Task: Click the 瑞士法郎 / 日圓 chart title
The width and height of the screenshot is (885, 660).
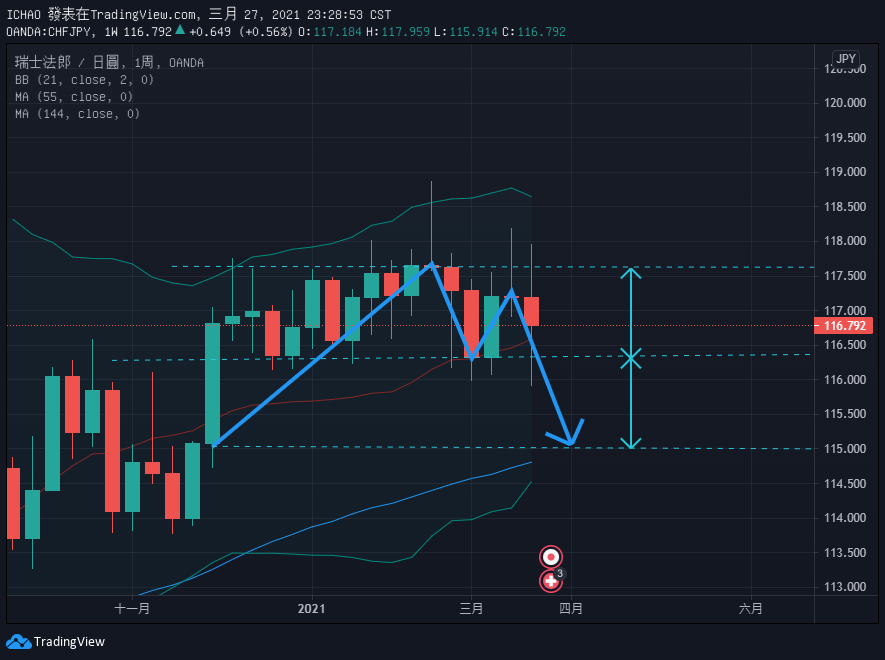Action: coord(67,62)
